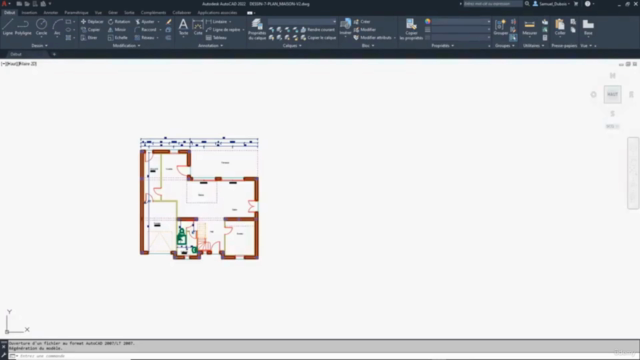Click the ellipse tool icon in Dessin panel
Screen dimensions: 640x360
[69, 30]
